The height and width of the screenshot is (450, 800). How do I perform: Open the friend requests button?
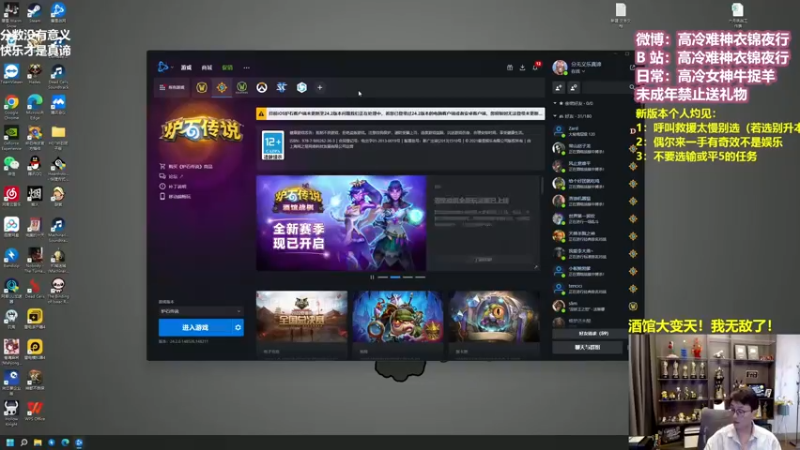(590, 334)
